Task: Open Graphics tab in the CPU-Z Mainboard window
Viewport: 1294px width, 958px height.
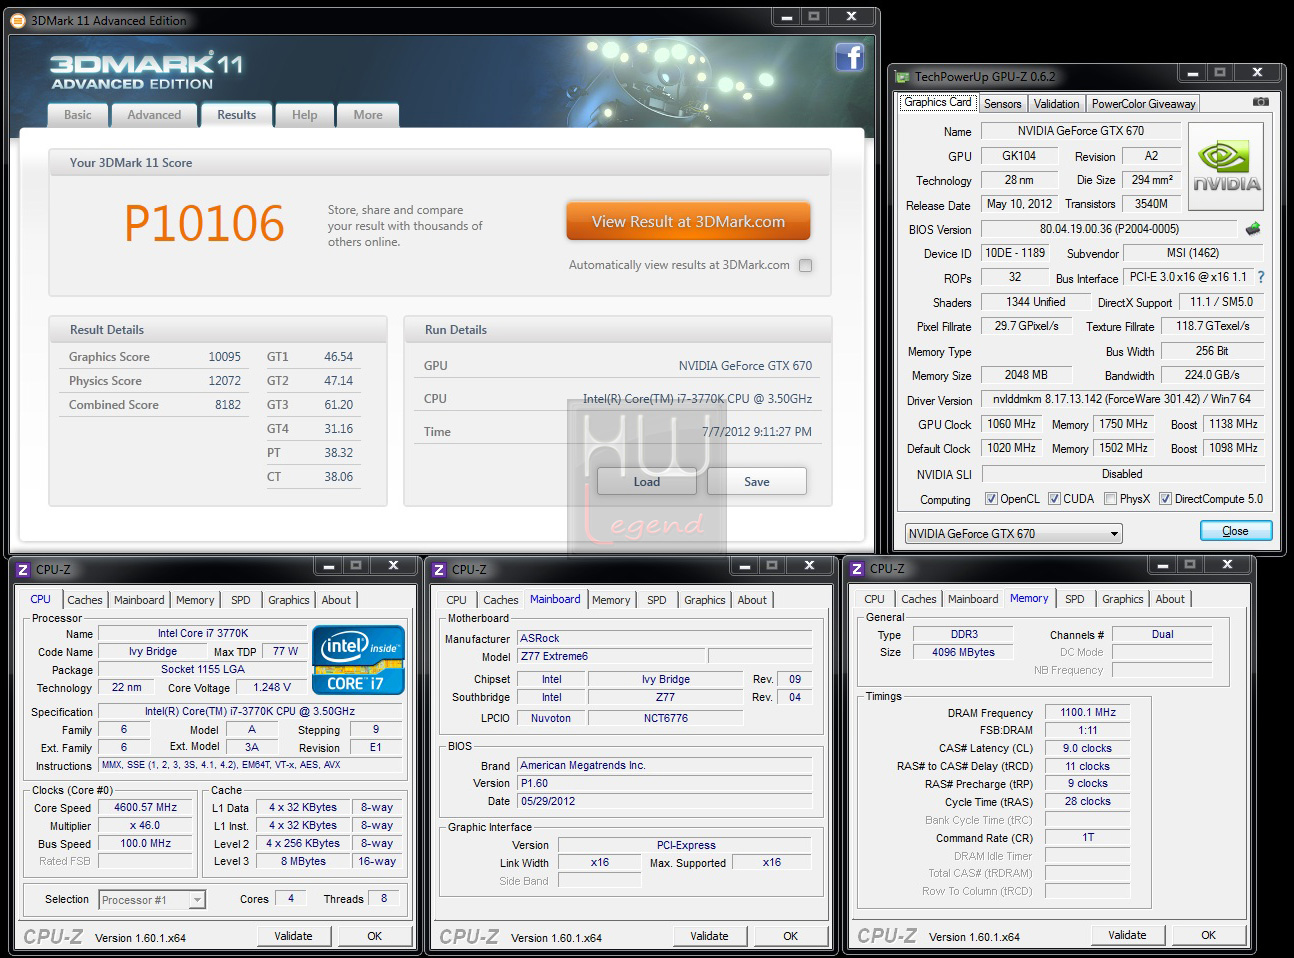Action: tap(705, 600)
